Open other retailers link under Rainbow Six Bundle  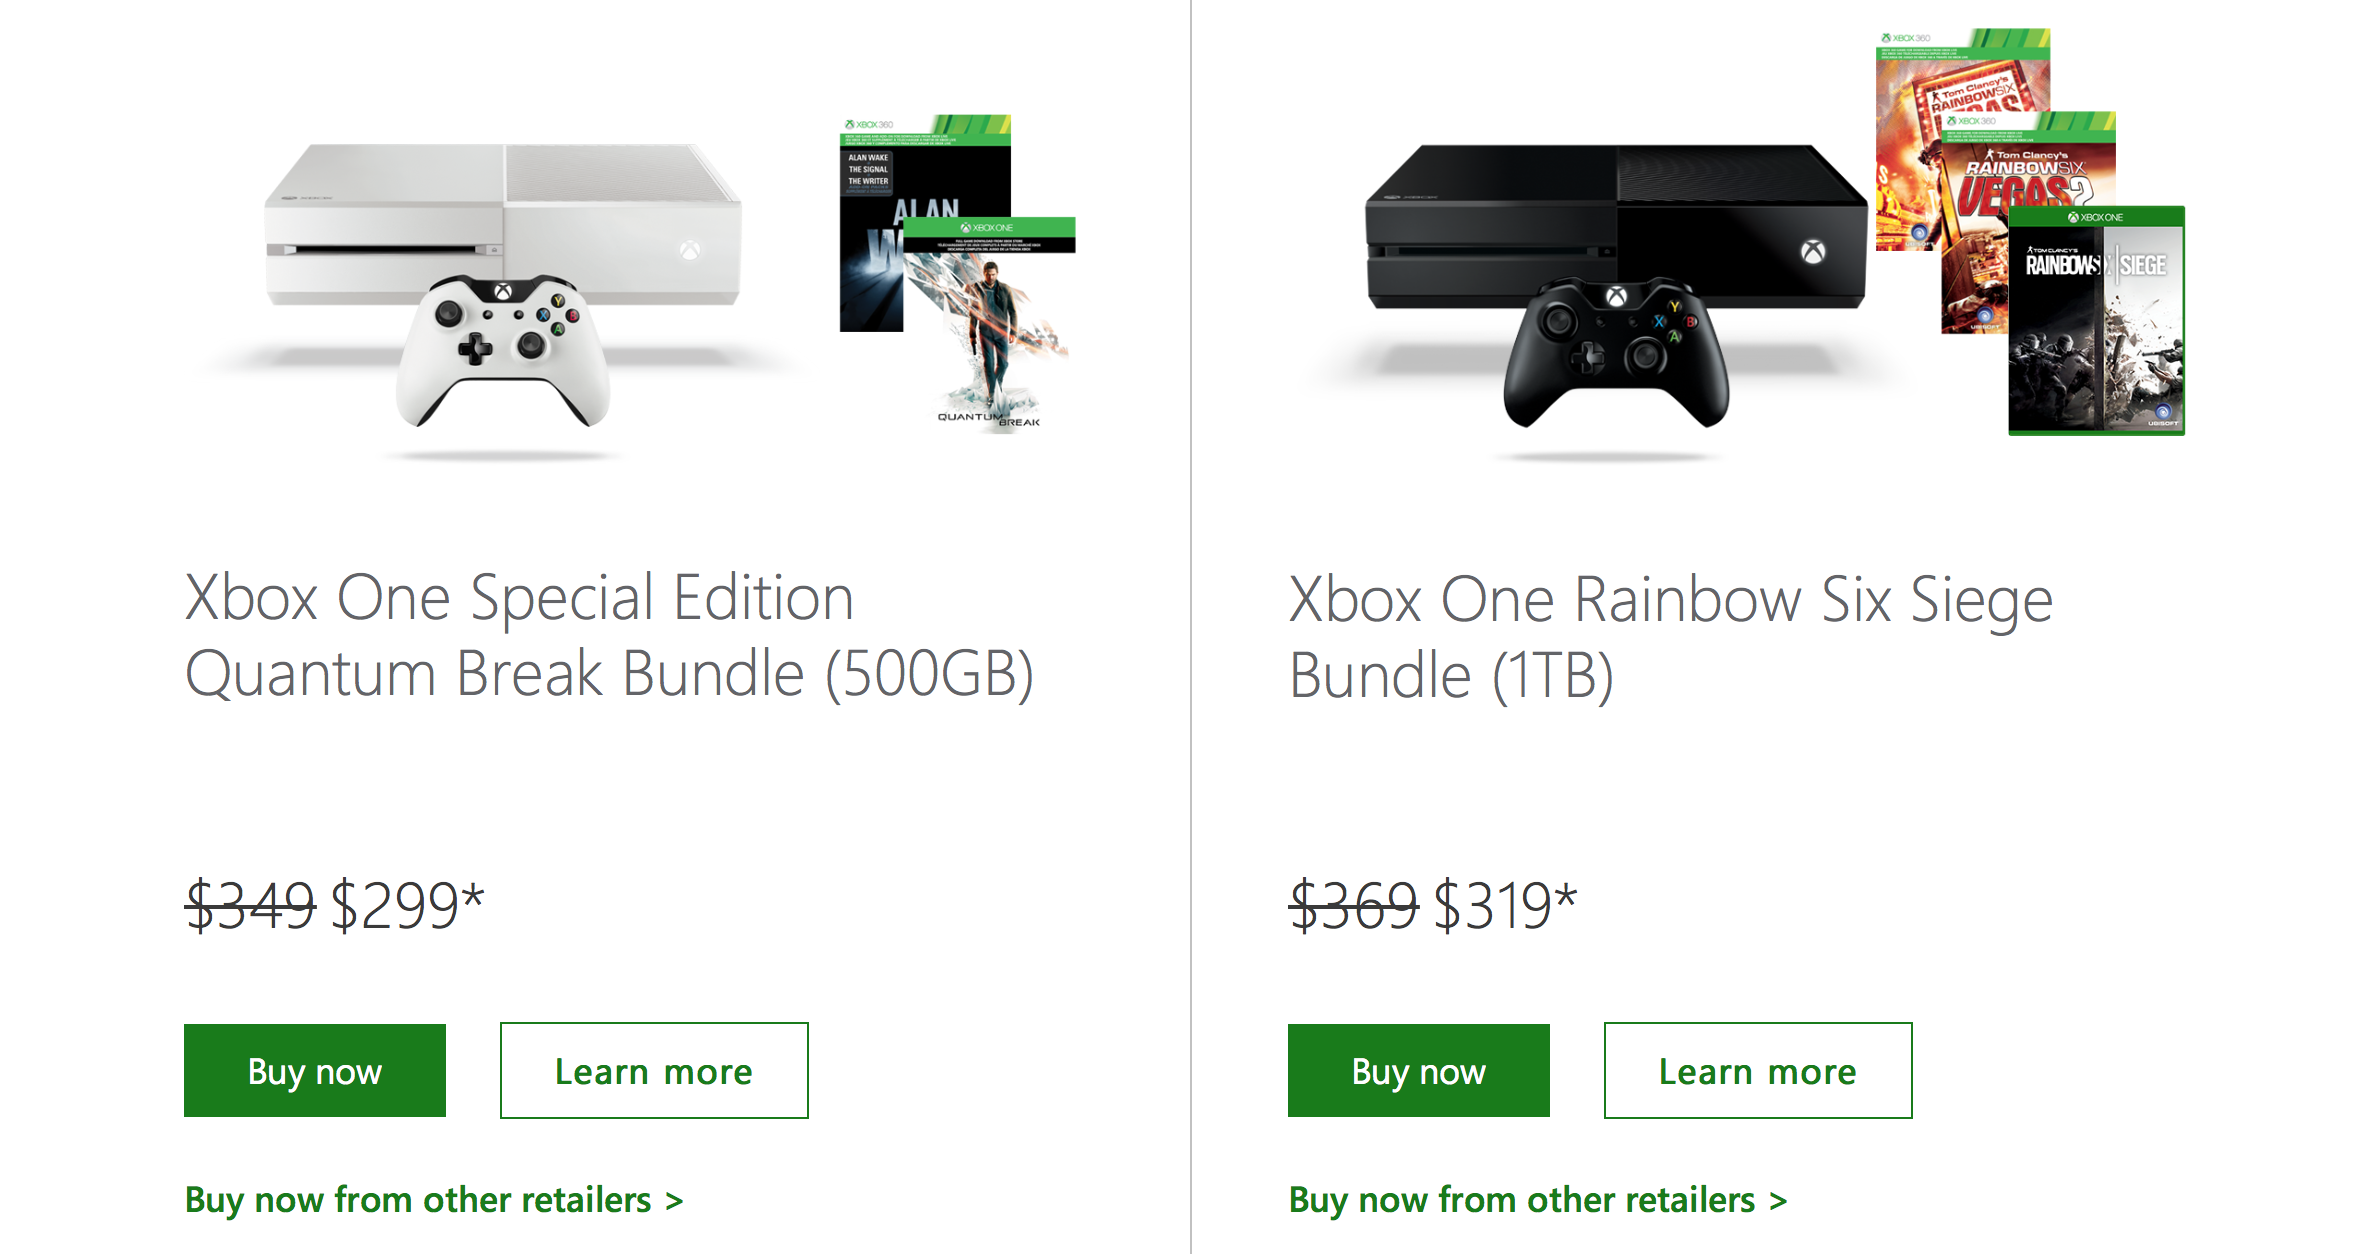tap(1538, 1200)
